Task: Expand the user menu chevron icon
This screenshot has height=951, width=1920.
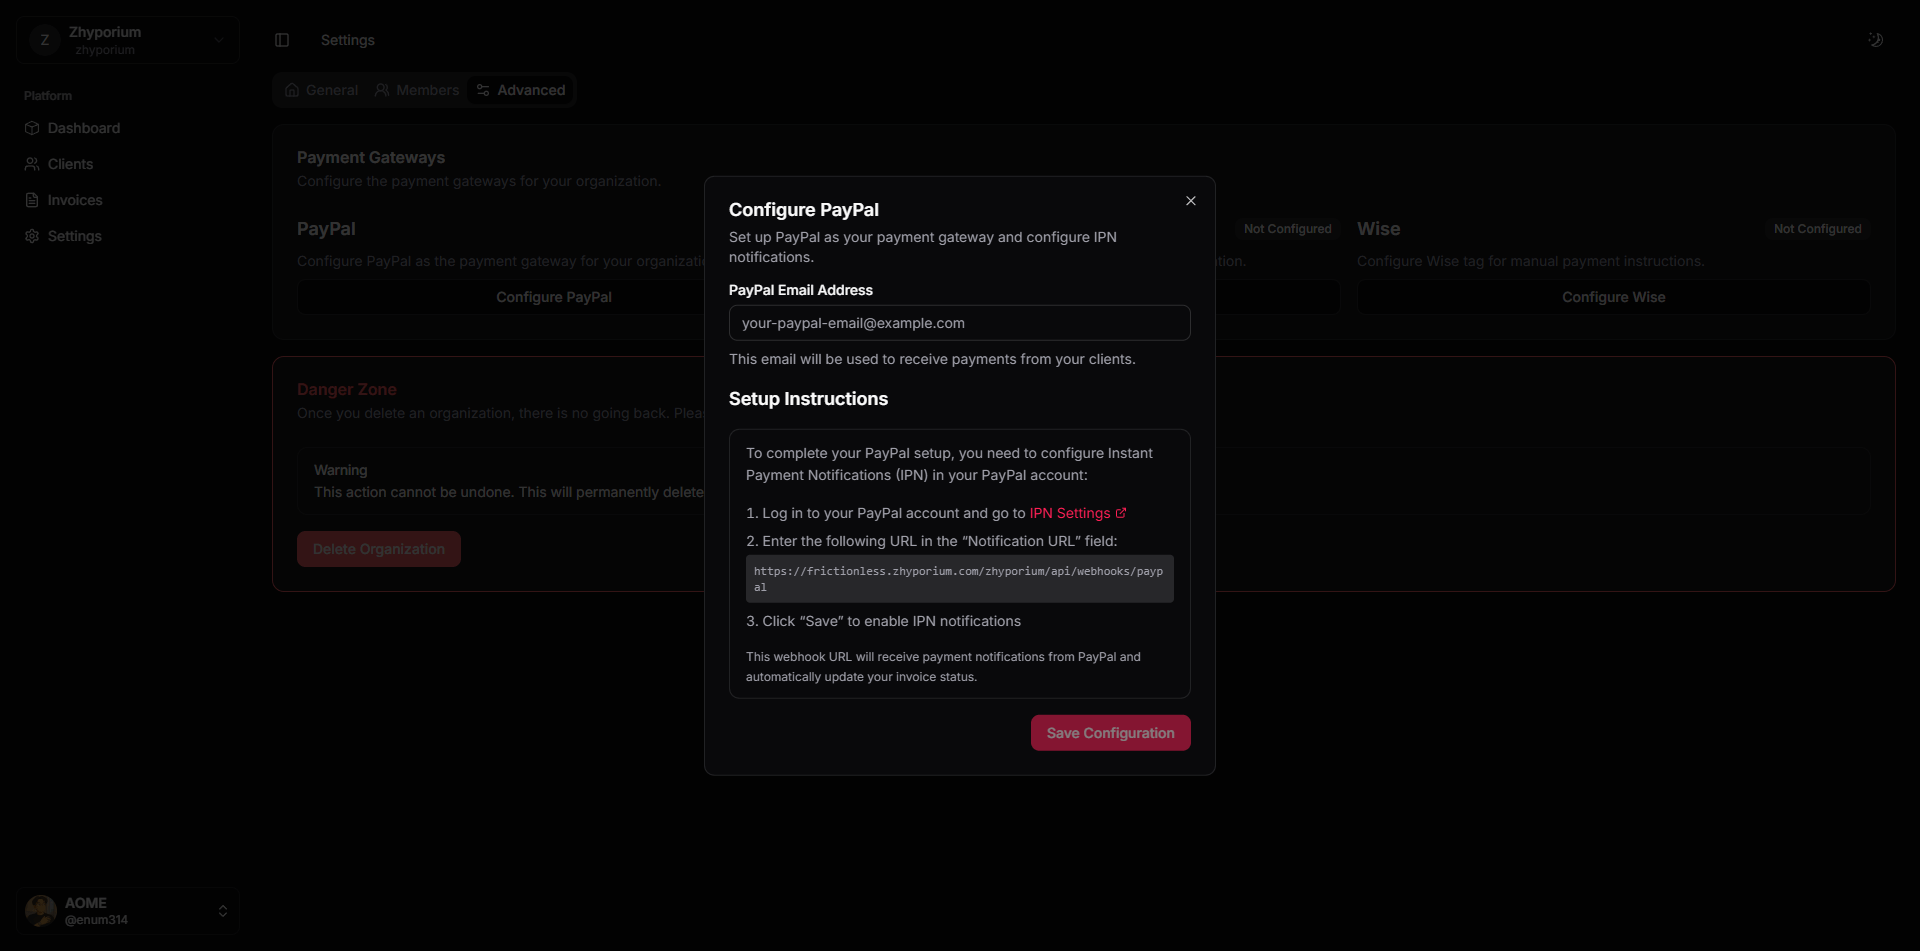Action: click(223, 911)
